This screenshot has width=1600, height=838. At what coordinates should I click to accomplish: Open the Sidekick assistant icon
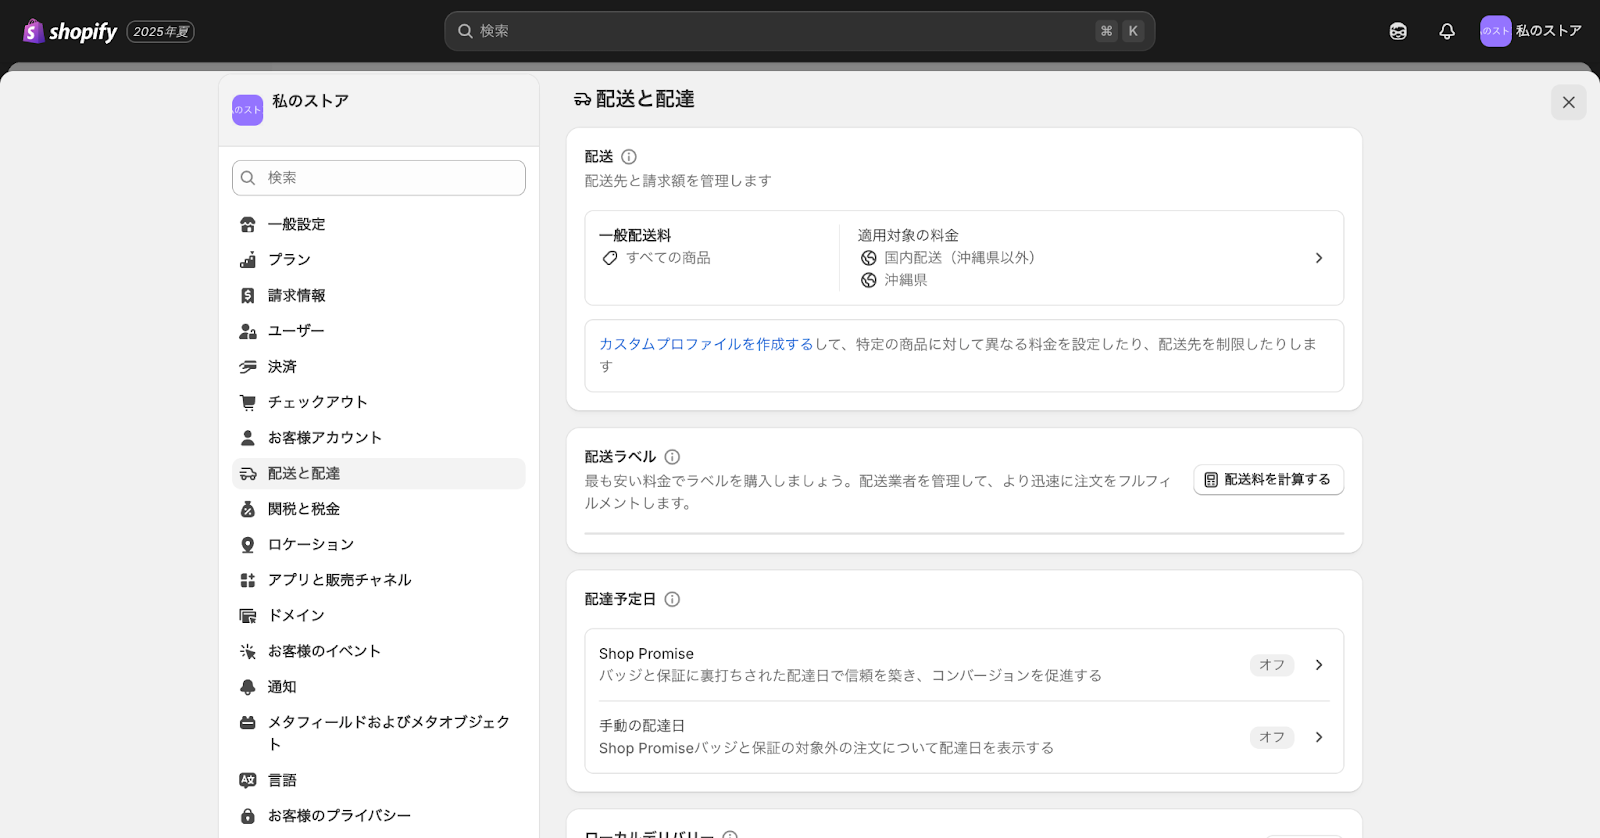click(x=1398, y=31)
